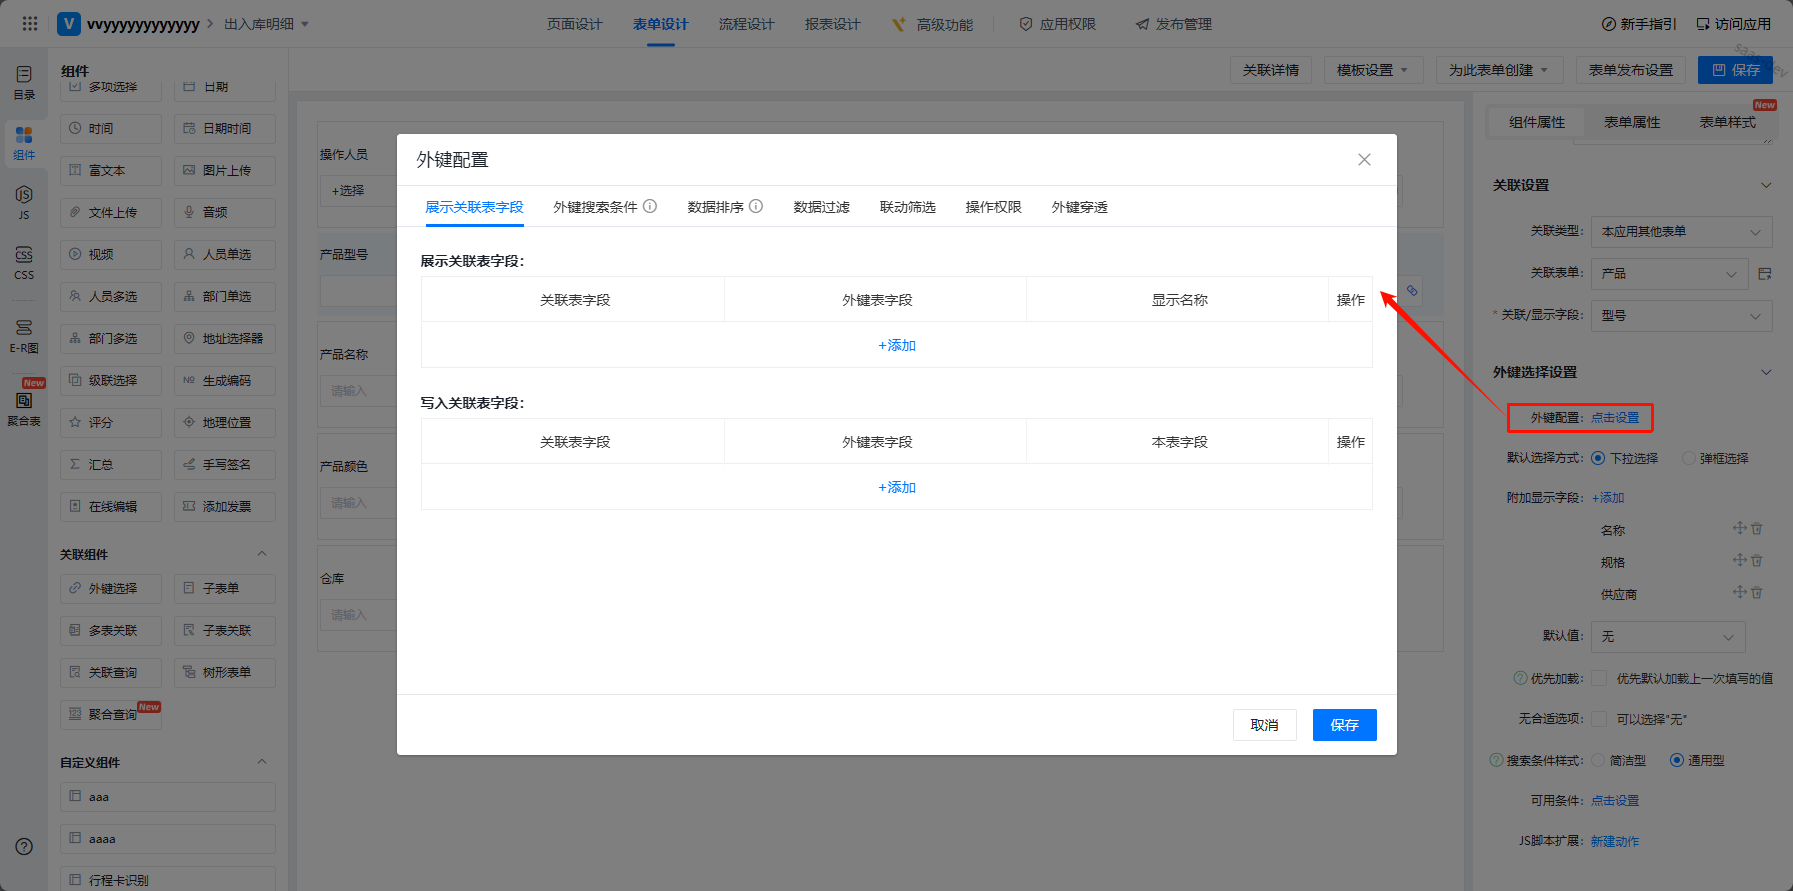Enable 优先默认加载上一次填写的值 checkbox
The height and width of the screenshot is (891, 1793).
tap(1599, 678)
